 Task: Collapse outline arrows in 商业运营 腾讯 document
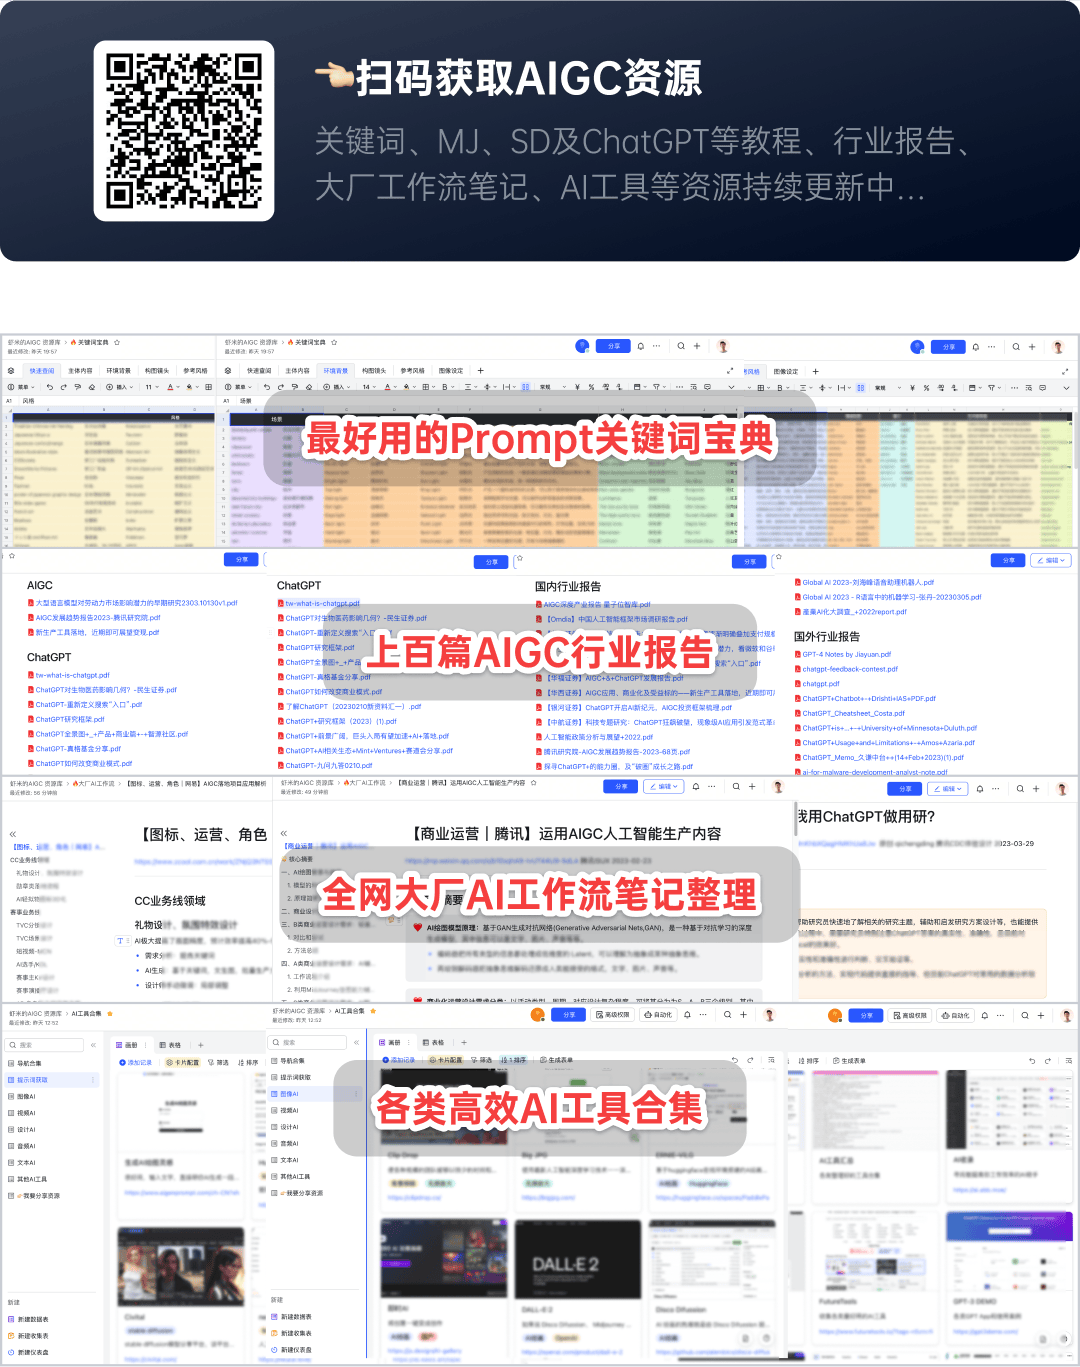pos(284,833)
